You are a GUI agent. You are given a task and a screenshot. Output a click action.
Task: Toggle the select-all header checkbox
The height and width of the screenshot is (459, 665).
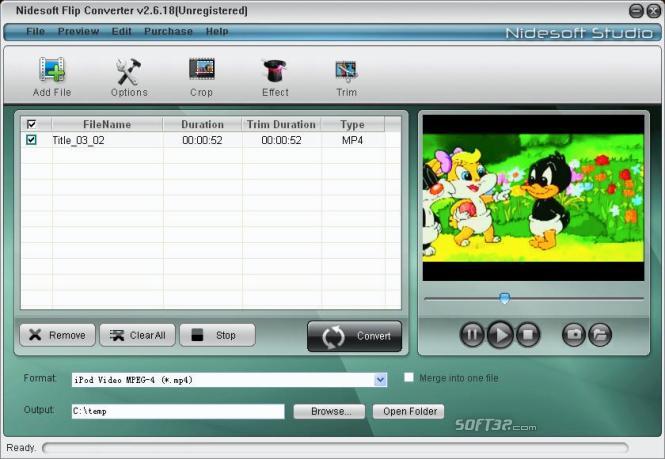(x=31, y=124)
